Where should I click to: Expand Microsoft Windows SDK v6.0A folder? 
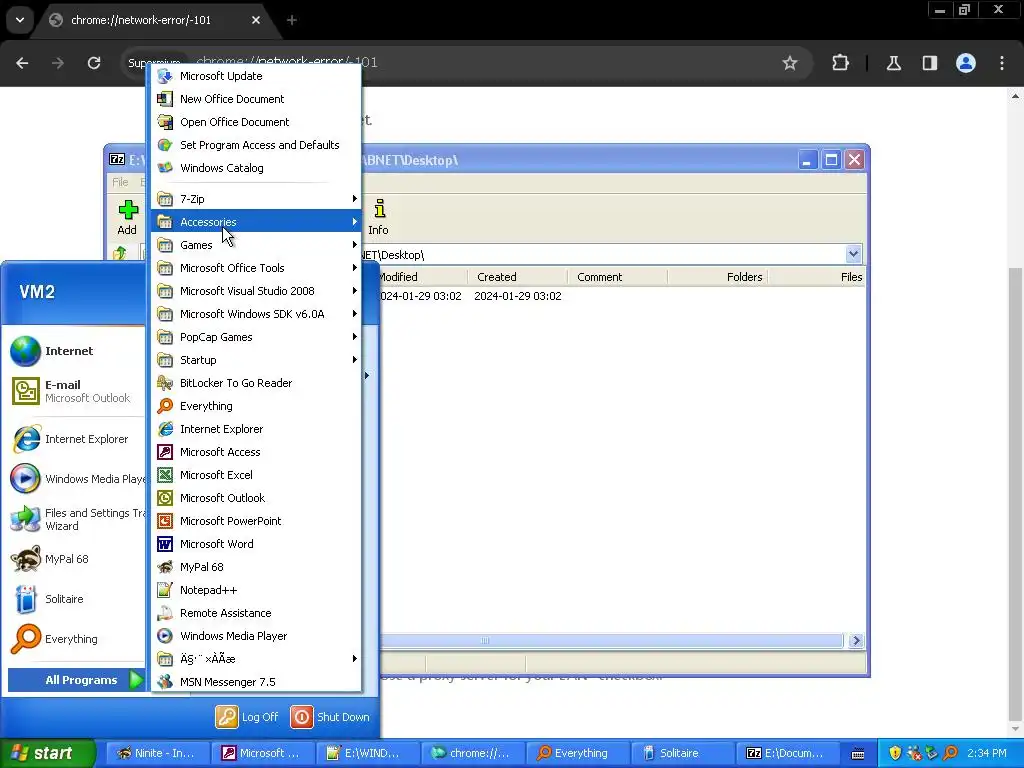pos(256,314)
